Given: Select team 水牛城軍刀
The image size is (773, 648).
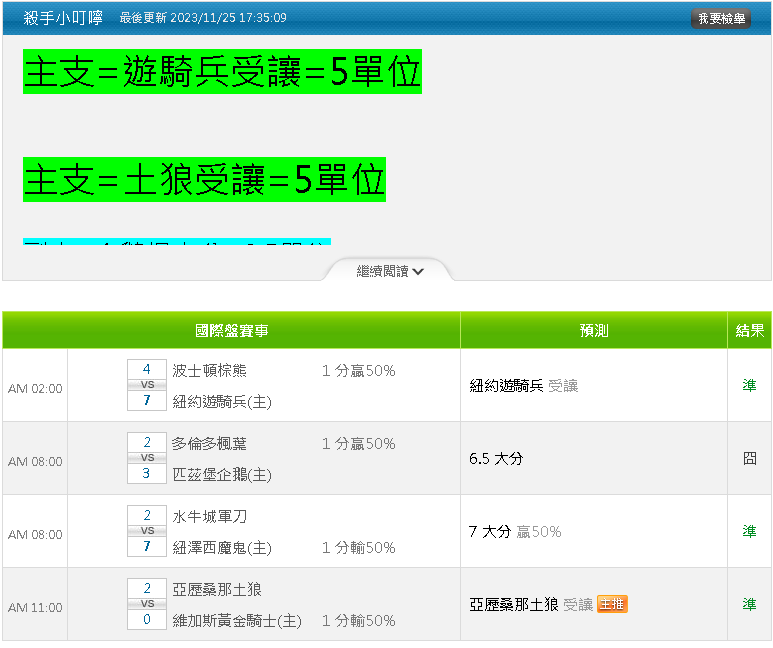Looking at the screenshot, I should (x=210, y=516).
